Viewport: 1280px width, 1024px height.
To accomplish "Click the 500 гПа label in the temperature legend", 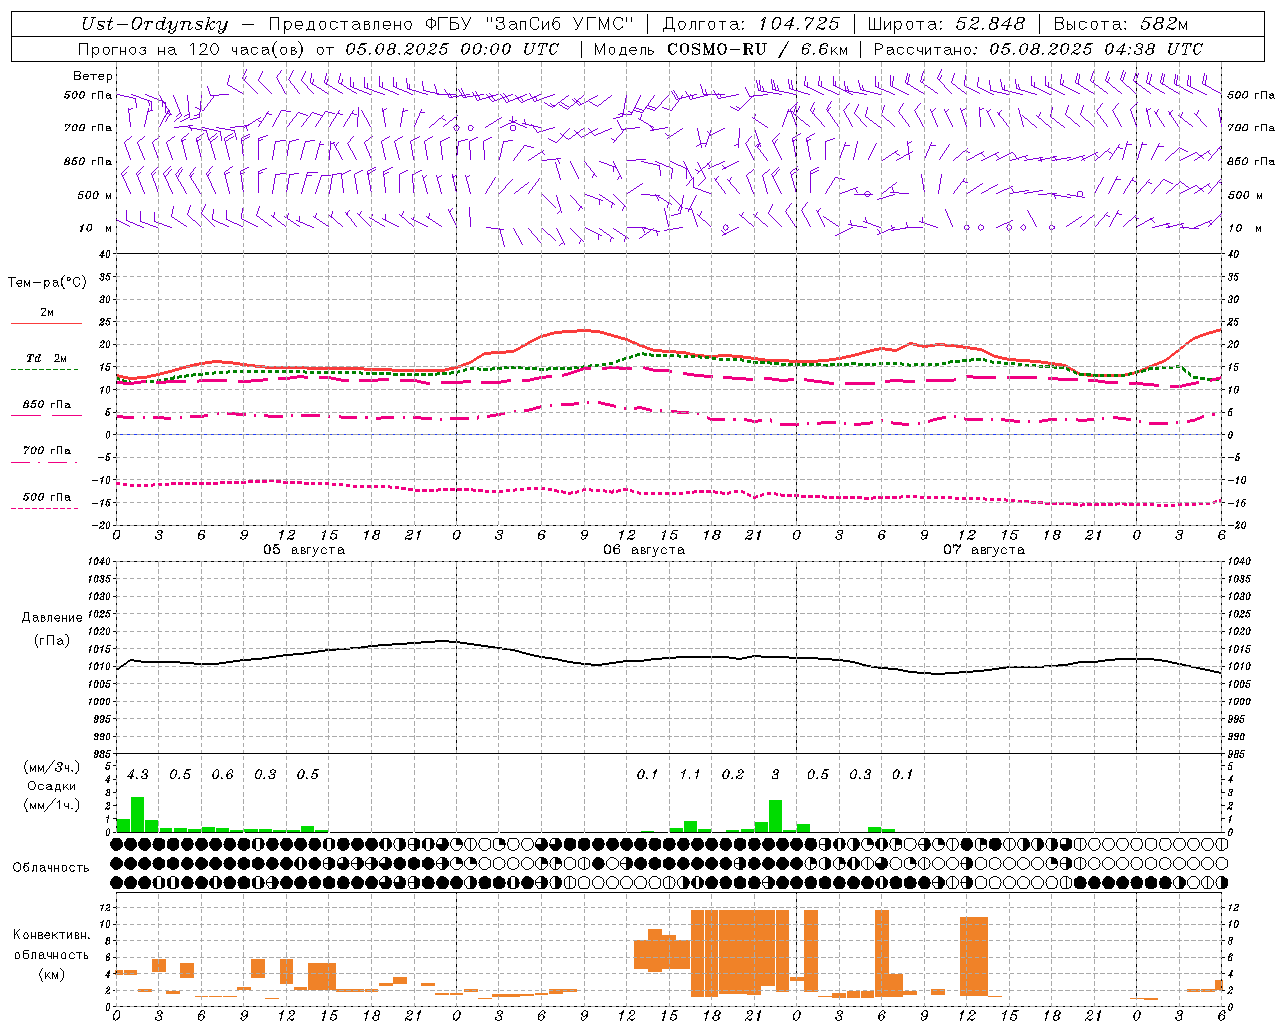I will tap(47, 497).
